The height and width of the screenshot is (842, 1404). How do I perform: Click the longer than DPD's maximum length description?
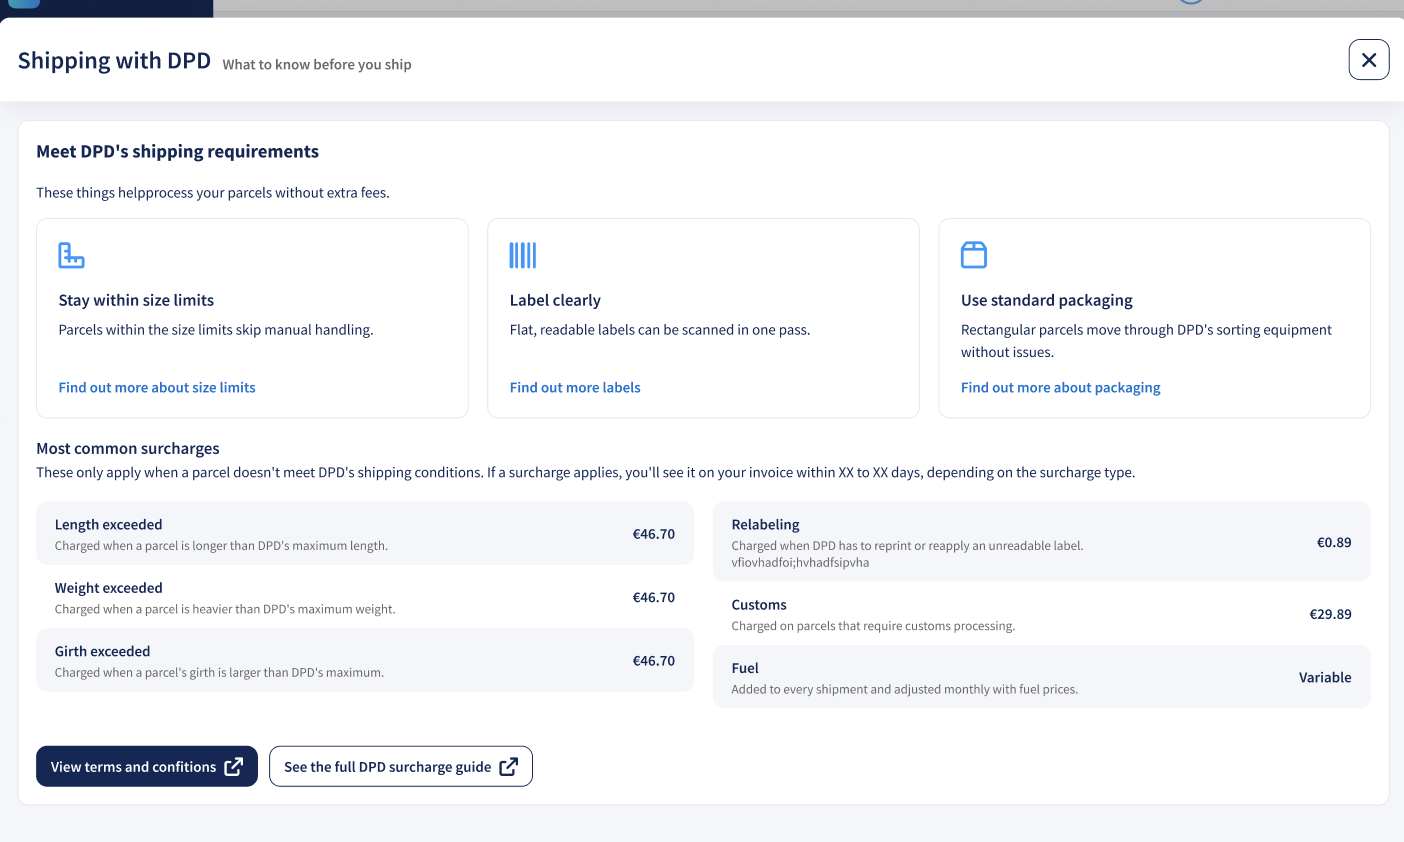click(x=221, y=546)
